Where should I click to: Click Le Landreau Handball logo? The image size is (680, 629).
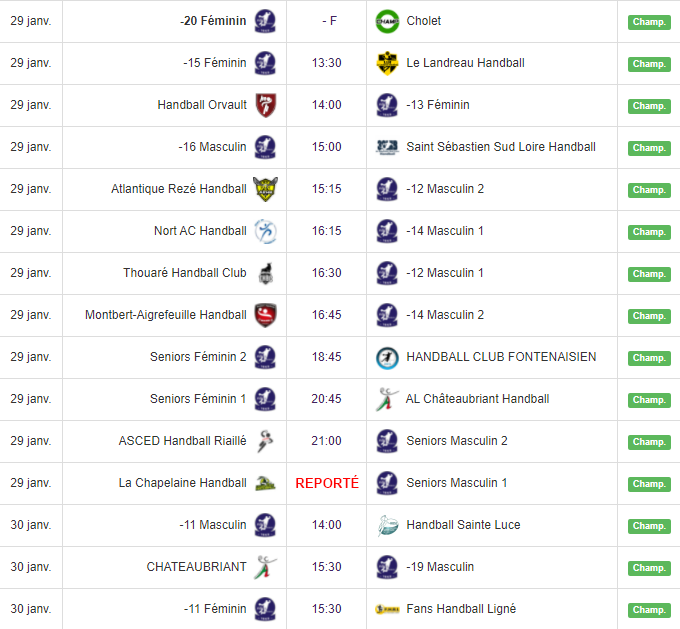(x=387, y=63)
